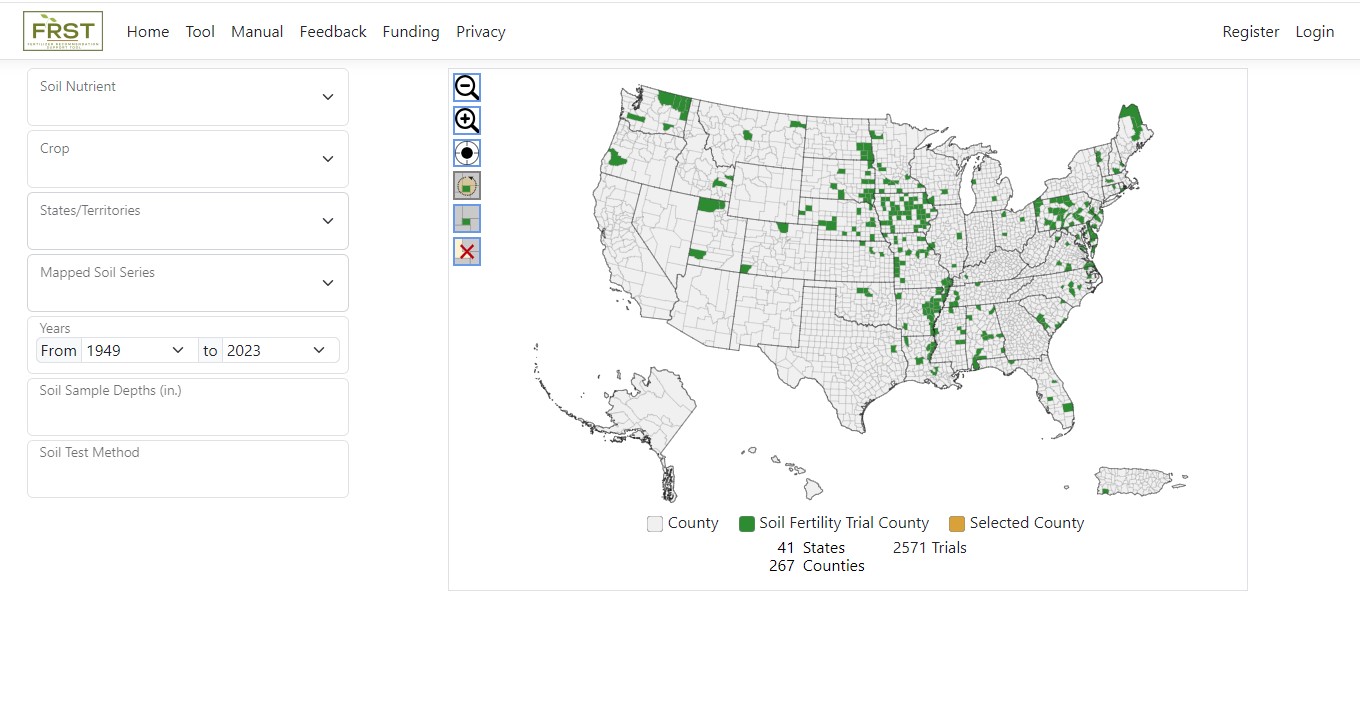Open the to year dropdown showing 2023
This screenshot has height=723, width=1360.
[280, 350]
